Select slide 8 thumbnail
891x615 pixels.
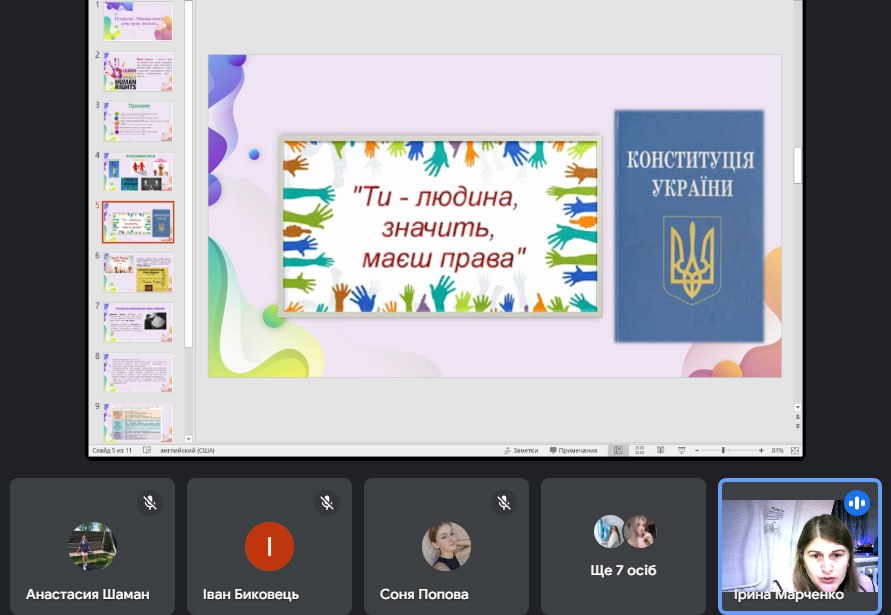click(x=138, y=373)
